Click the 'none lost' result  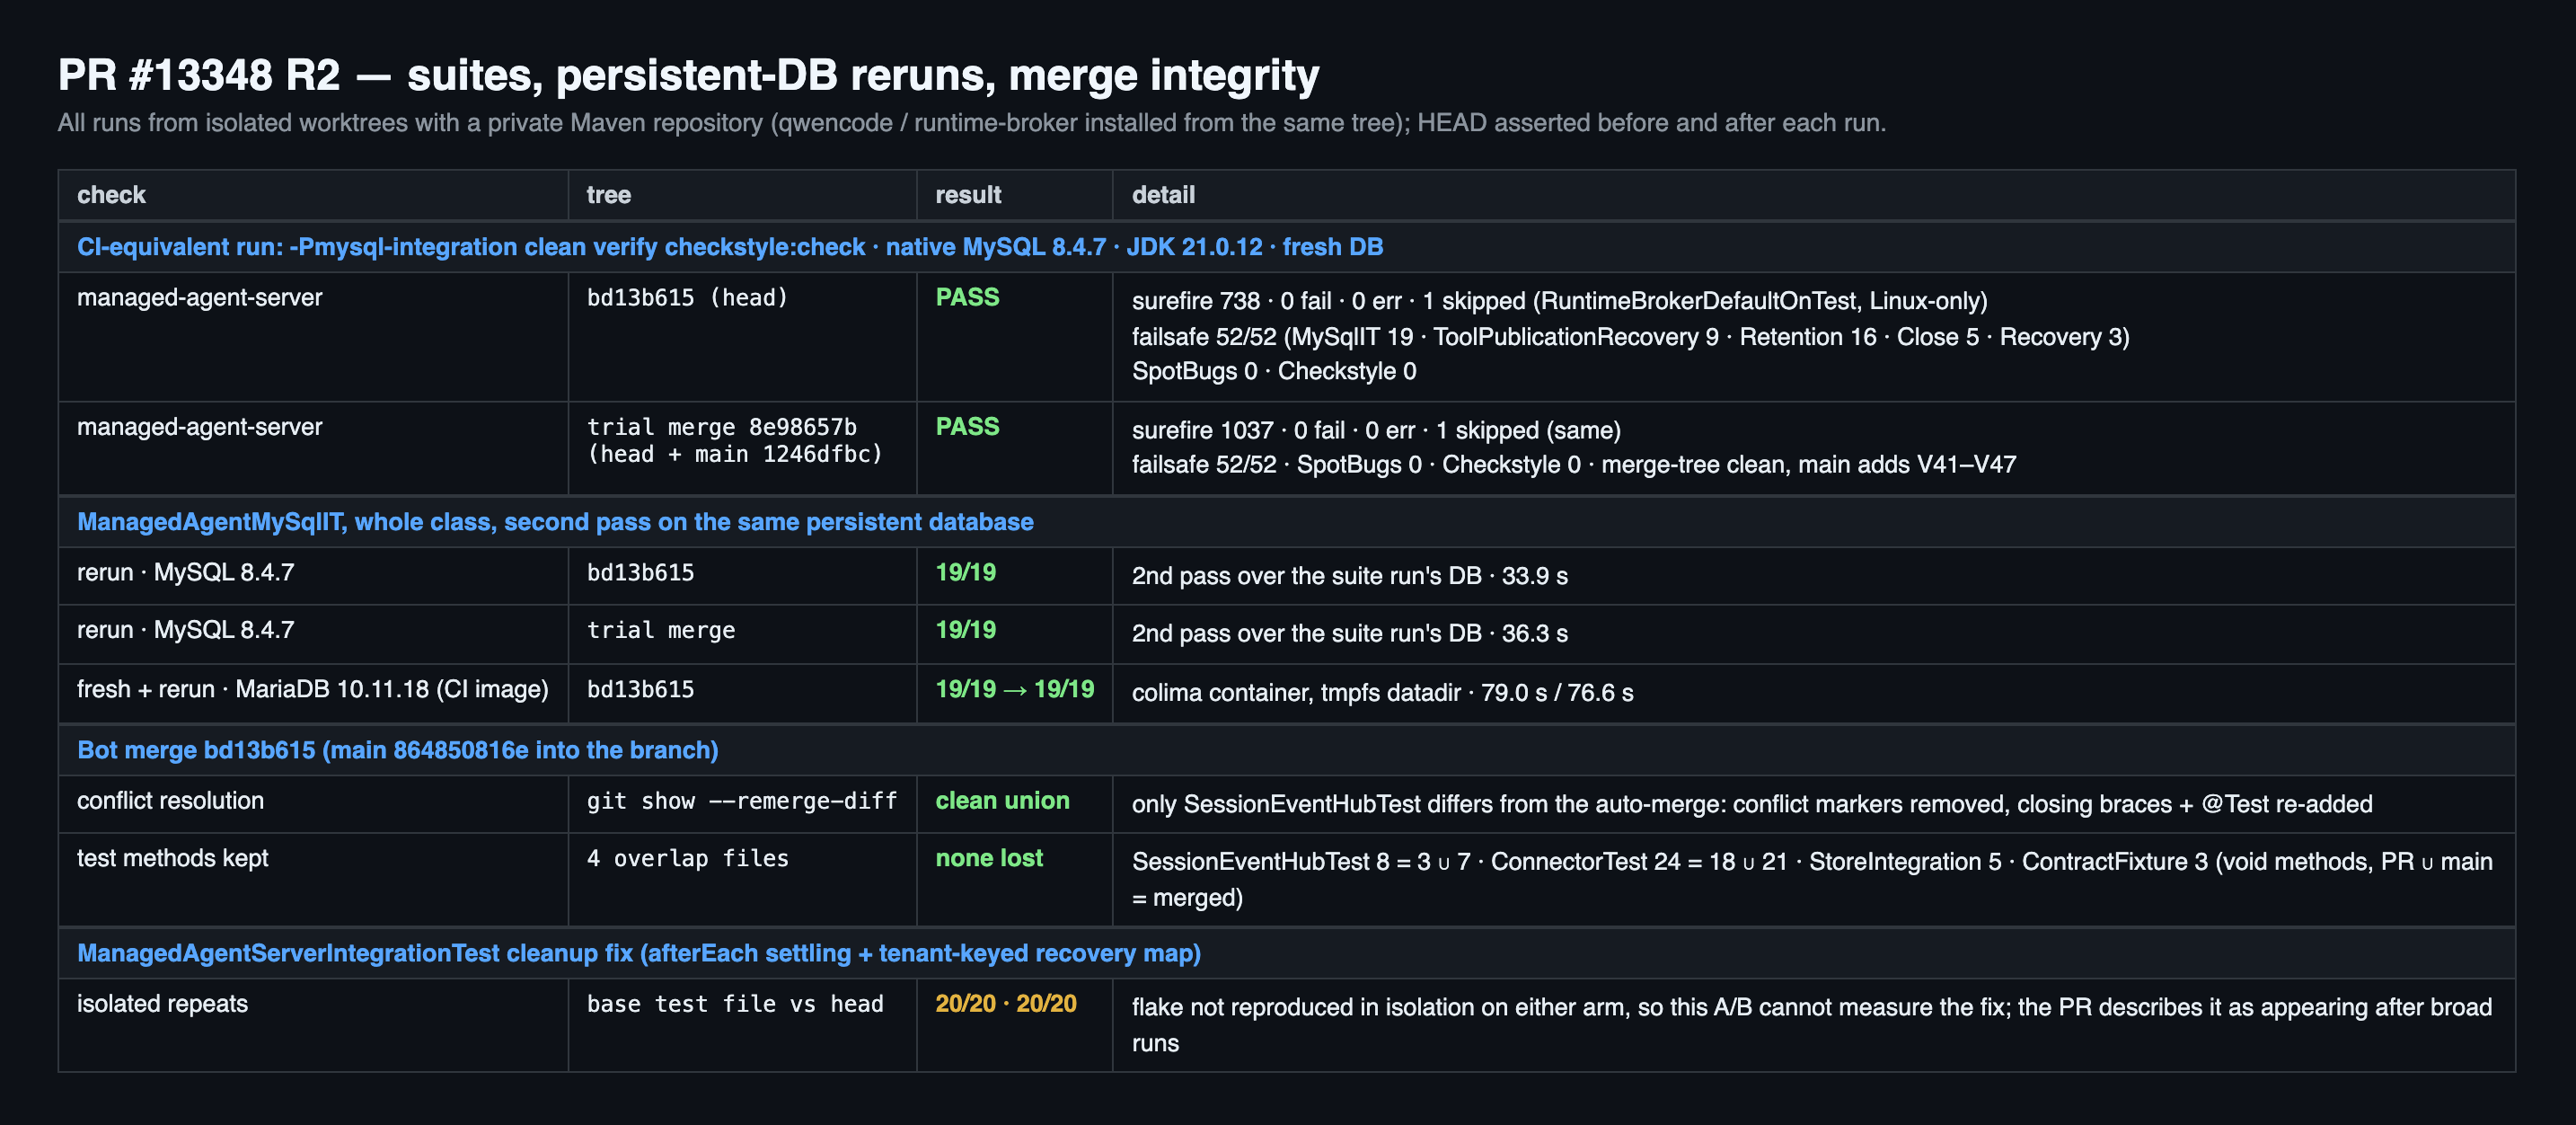(x=988, y=859)
